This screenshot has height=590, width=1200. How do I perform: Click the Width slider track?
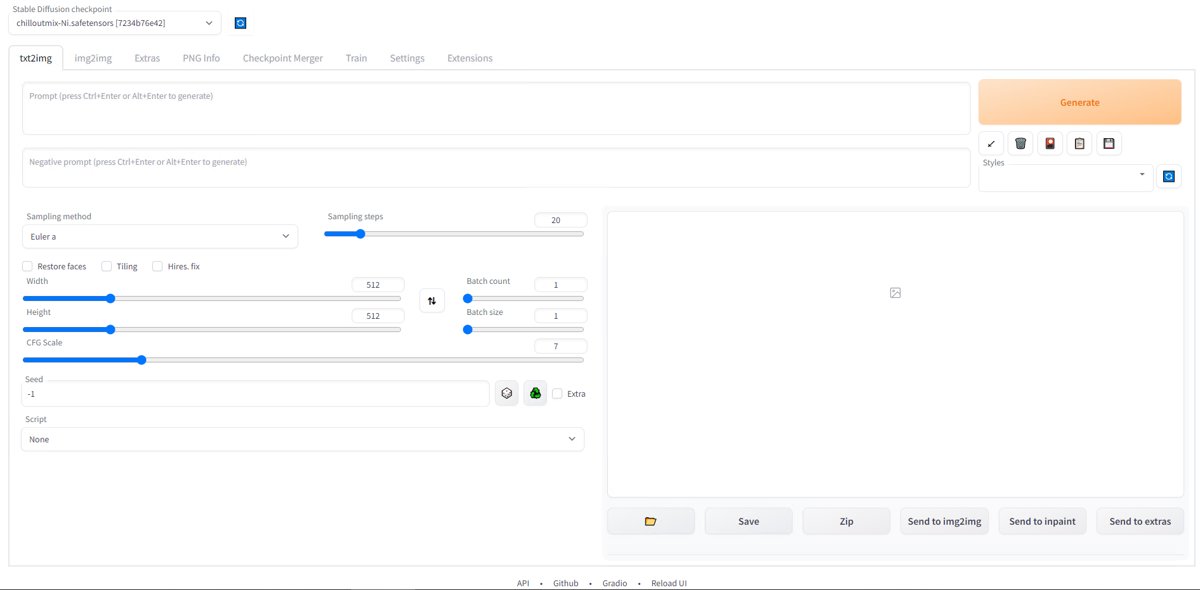point(211,298)
